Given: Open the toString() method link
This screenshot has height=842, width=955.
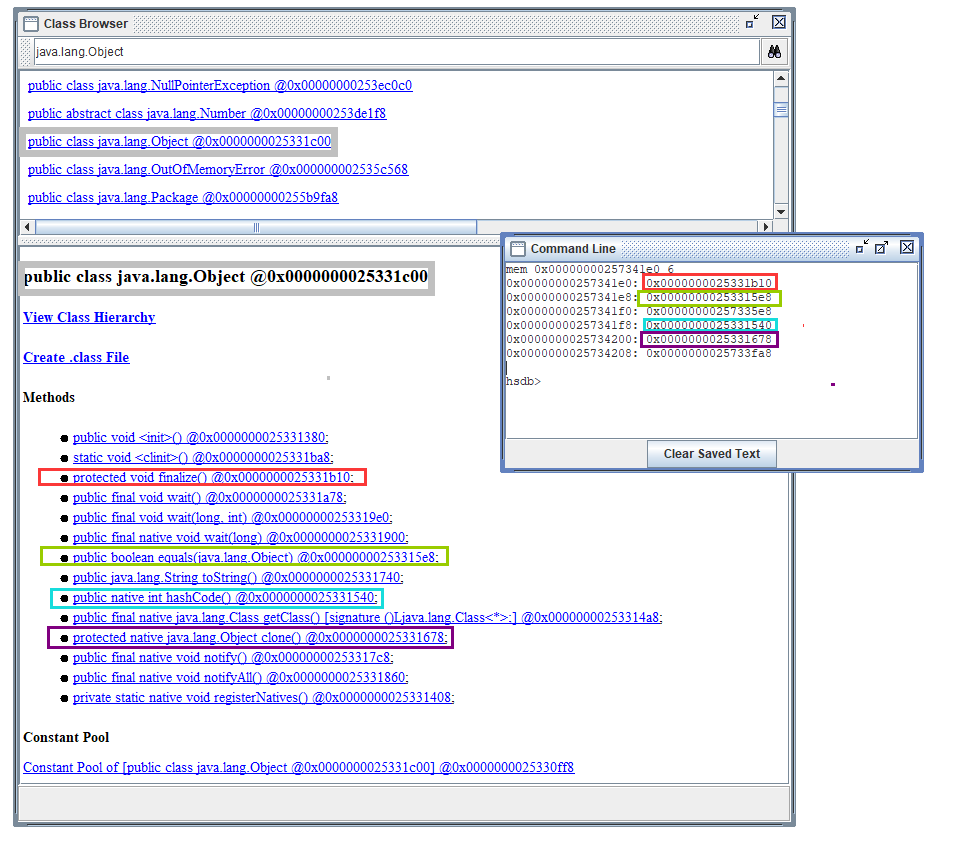Looking at the screenshot, I should pyautogui.click(x=238, y=578).
